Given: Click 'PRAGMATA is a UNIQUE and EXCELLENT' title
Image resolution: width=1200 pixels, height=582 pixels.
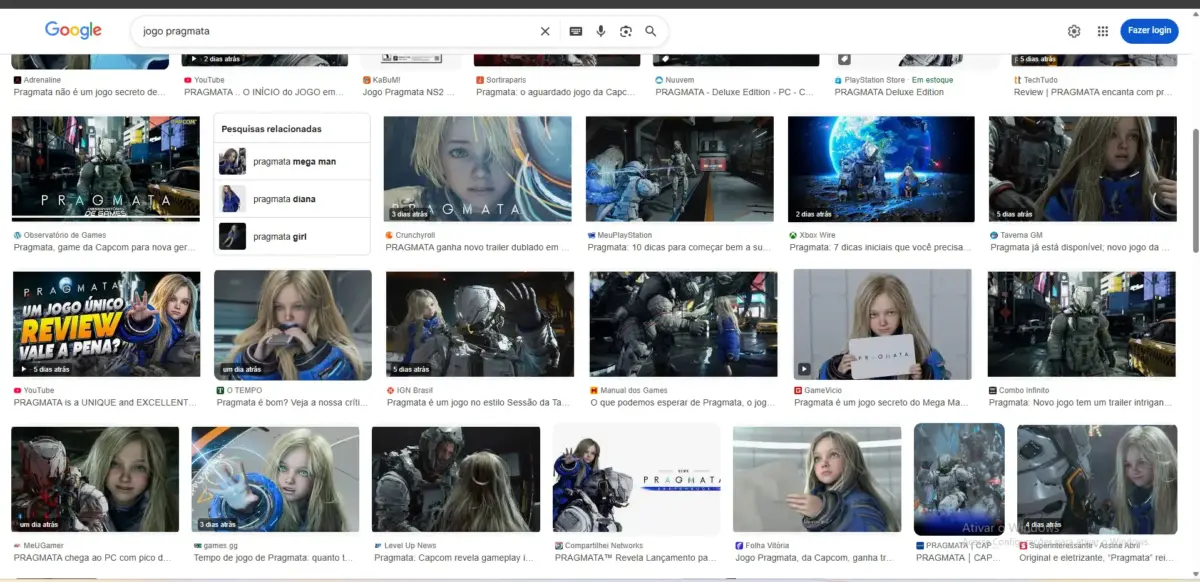Looking at the screenshot, I should 105,403.
